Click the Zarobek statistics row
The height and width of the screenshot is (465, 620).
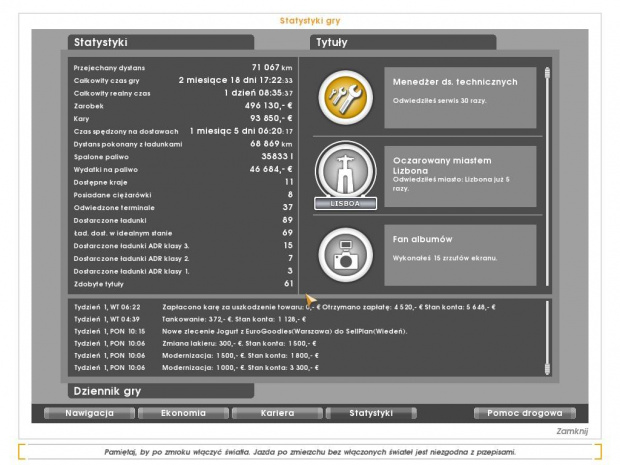click(183, 105)
